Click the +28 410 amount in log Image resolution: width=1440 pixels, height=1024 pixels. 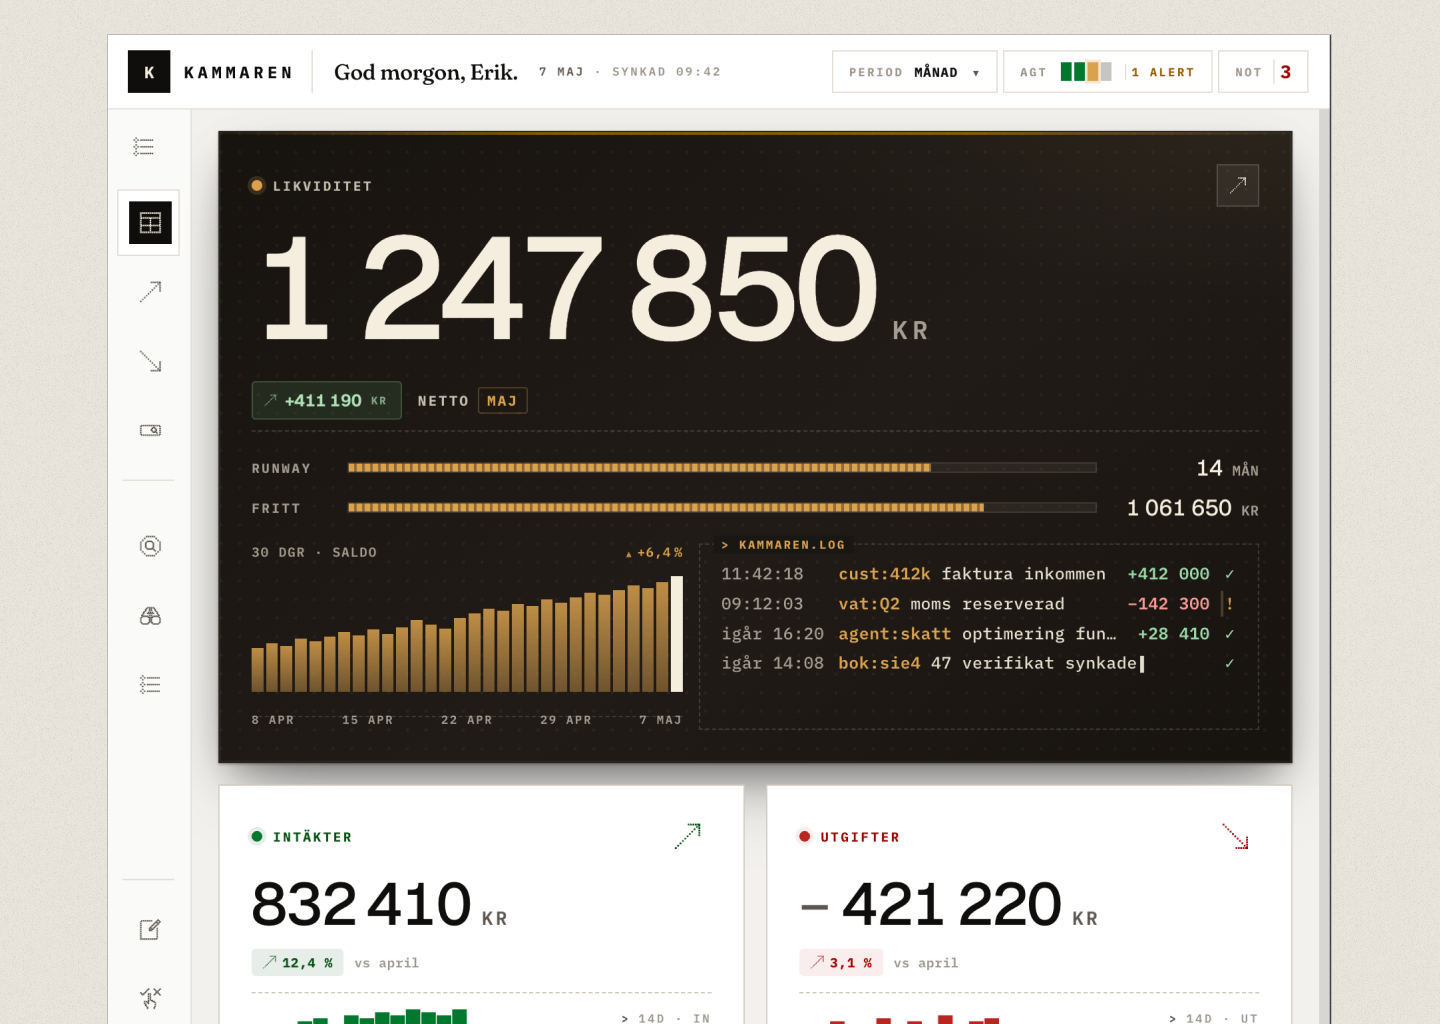coord(1173,634)
